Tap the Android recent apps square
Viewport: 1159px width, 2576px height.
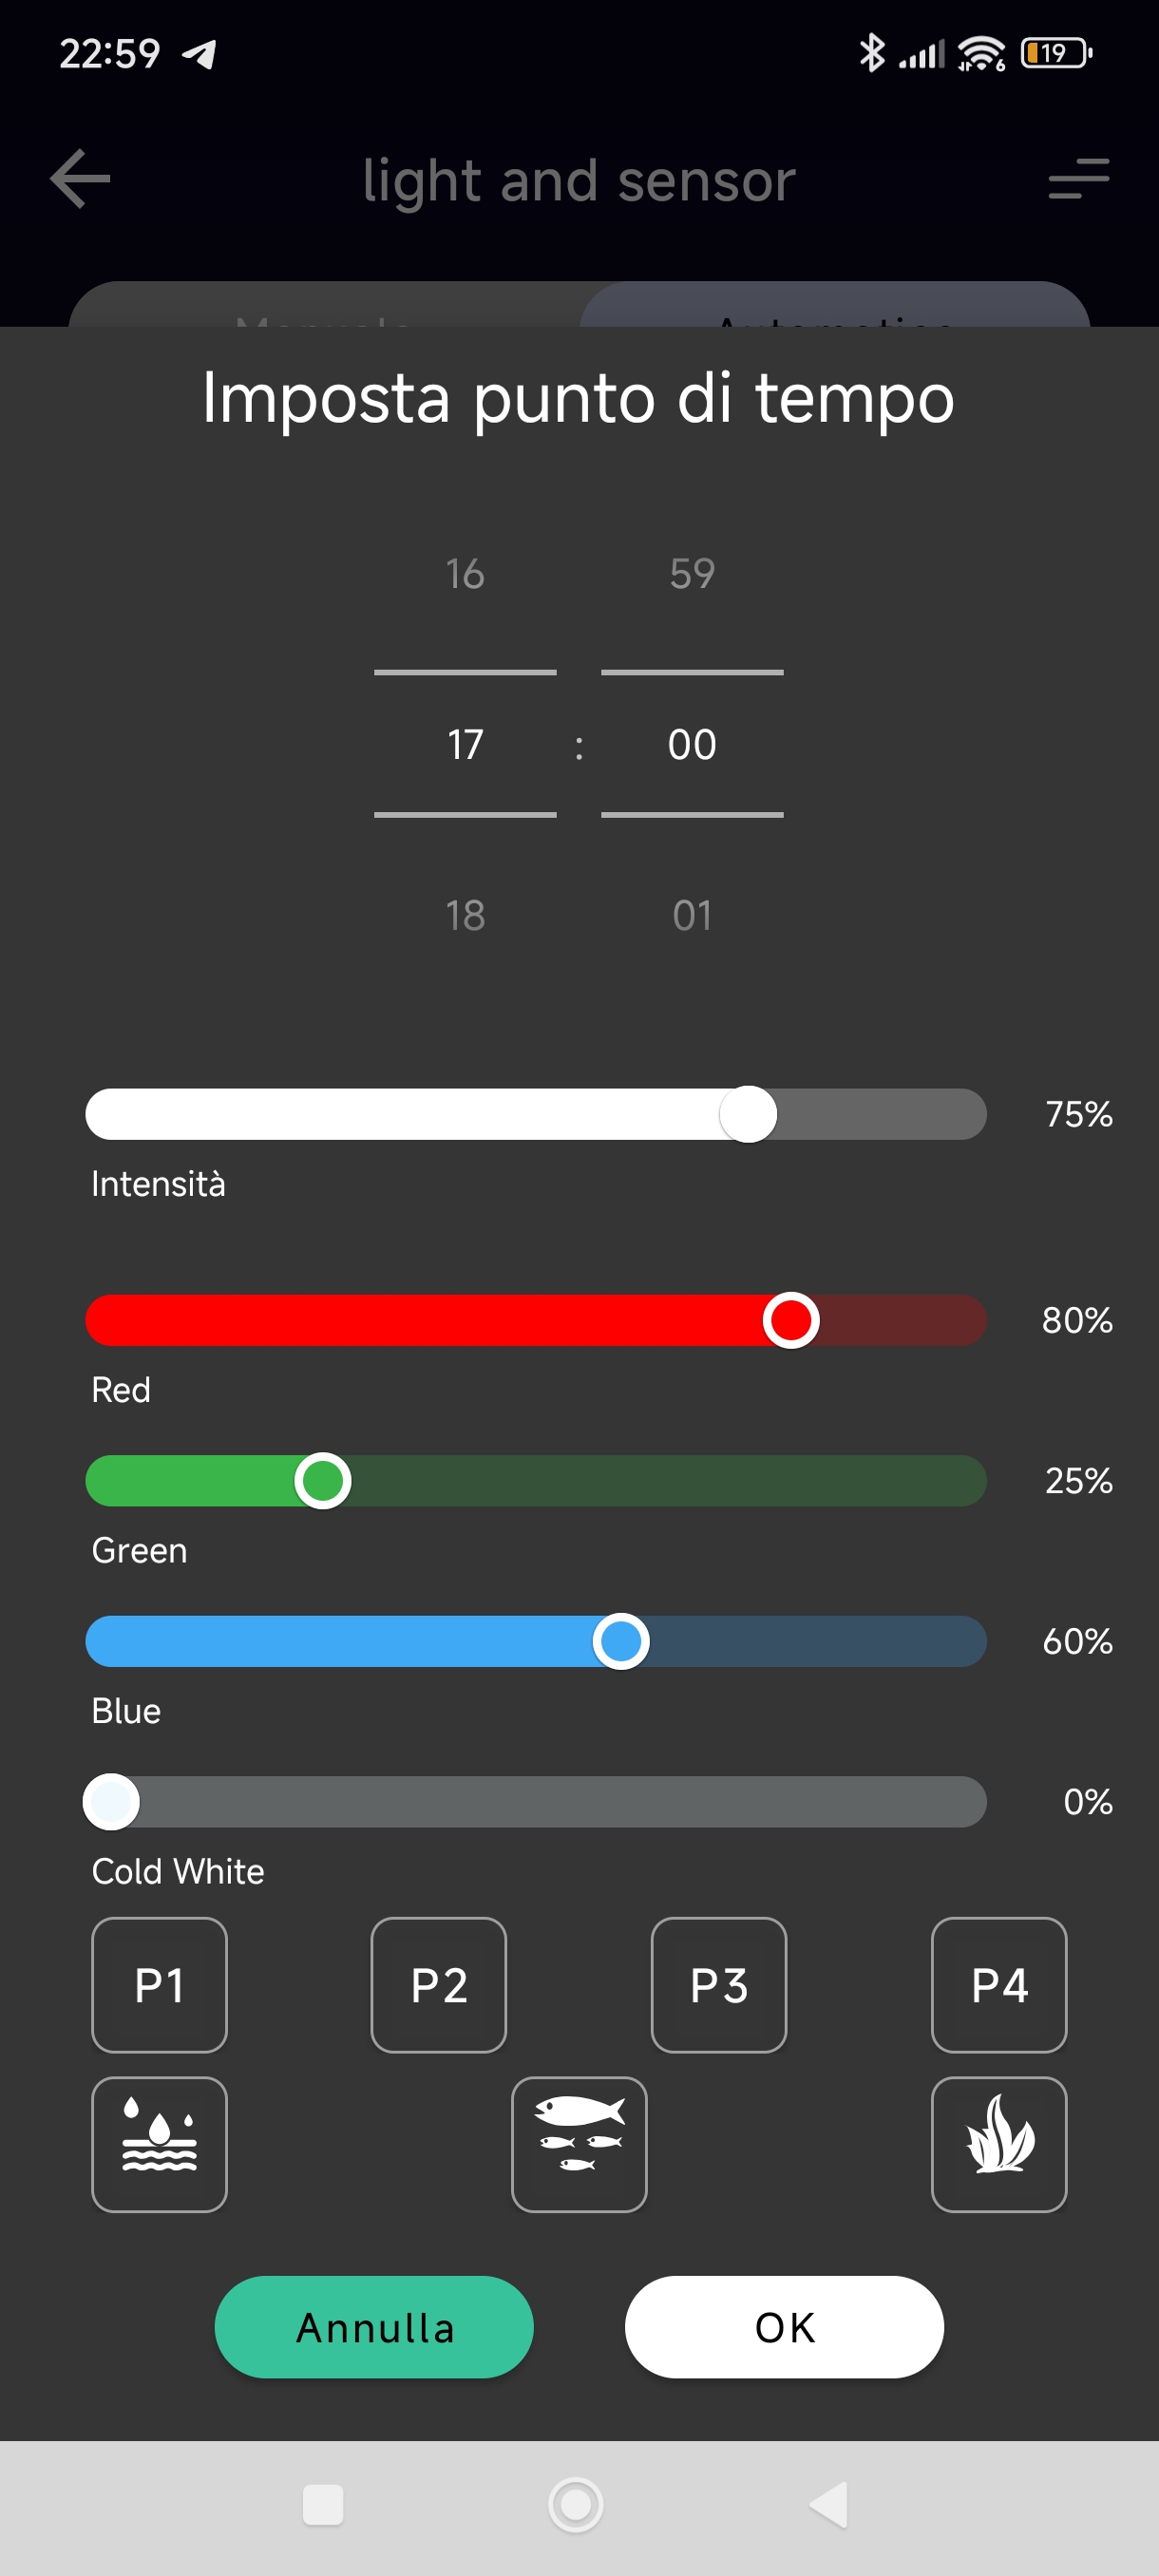click(322, 2505)
